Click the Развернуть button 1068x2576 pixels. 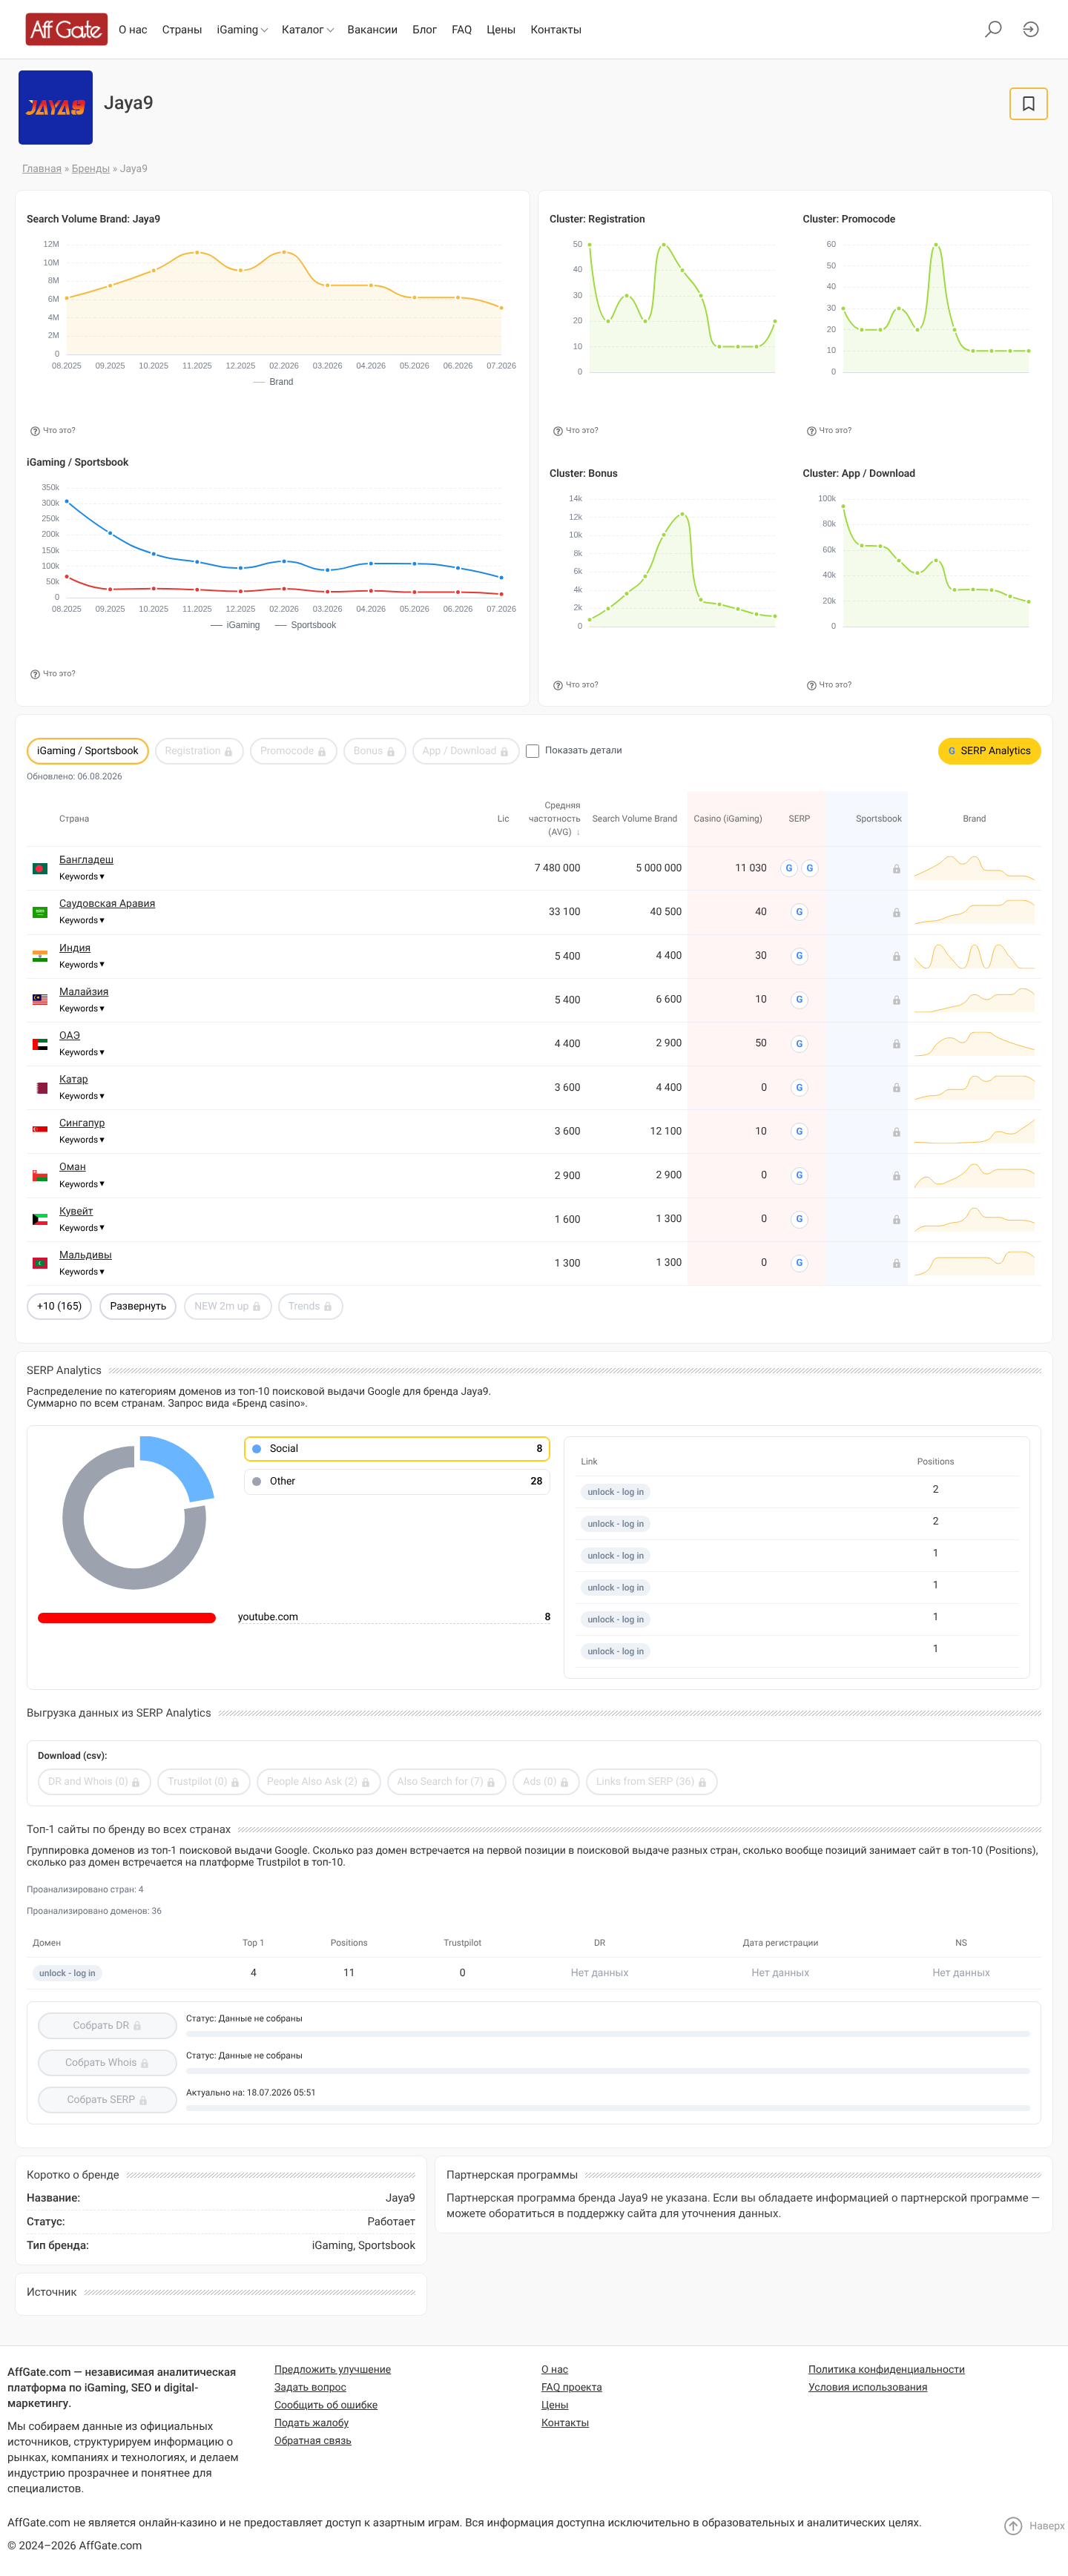click(x=138, y=1307)
